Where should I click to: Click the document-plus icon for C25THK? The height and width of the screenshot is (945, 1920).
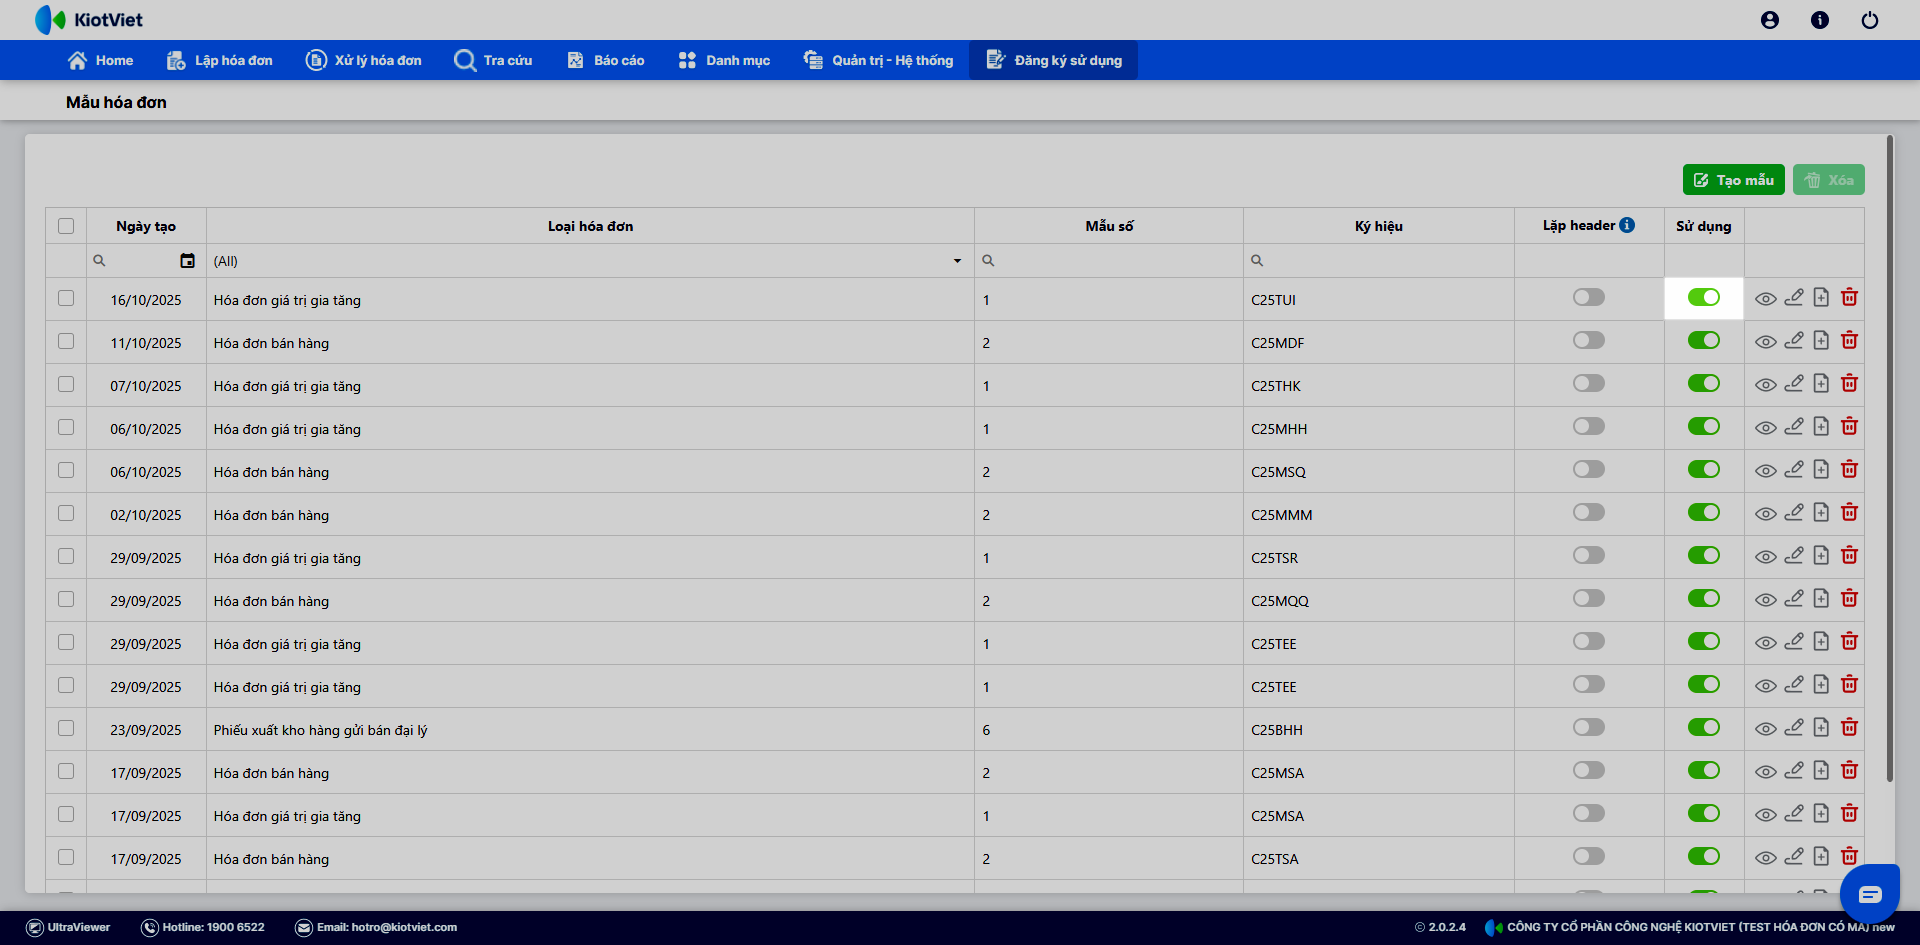point(1821,383)
